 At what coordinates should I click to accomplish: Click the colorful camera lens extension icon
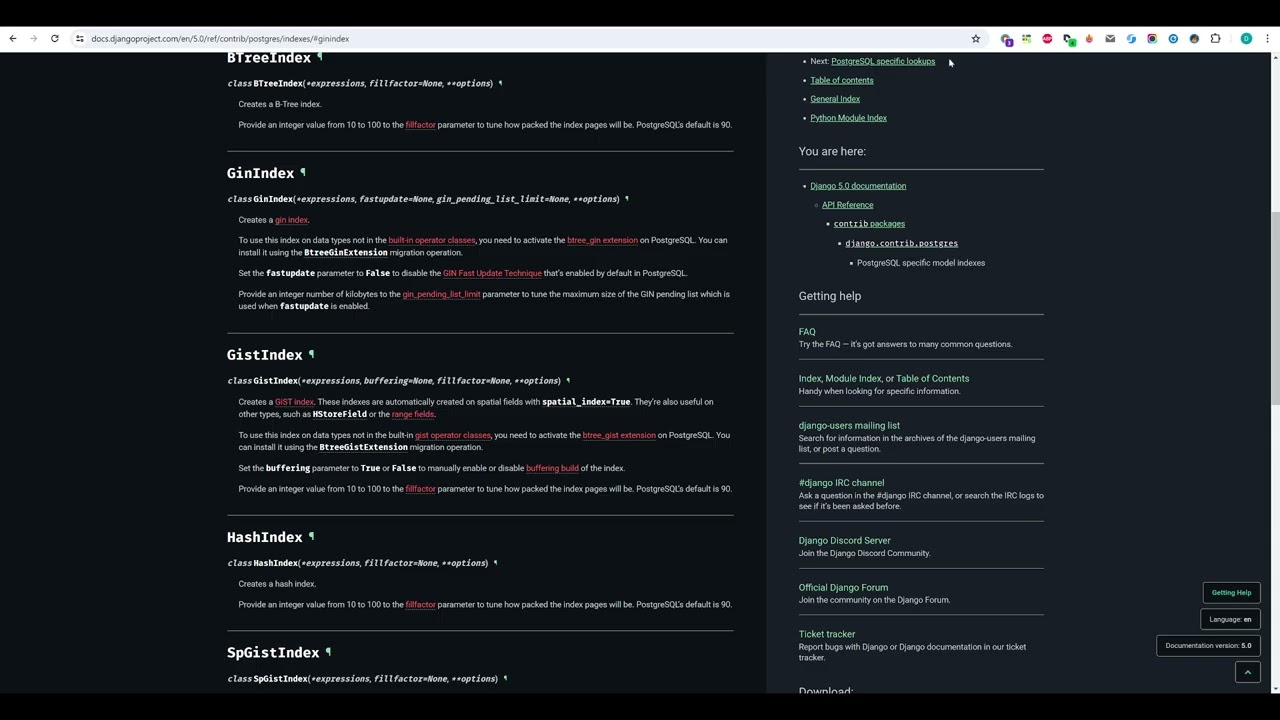1152,39
